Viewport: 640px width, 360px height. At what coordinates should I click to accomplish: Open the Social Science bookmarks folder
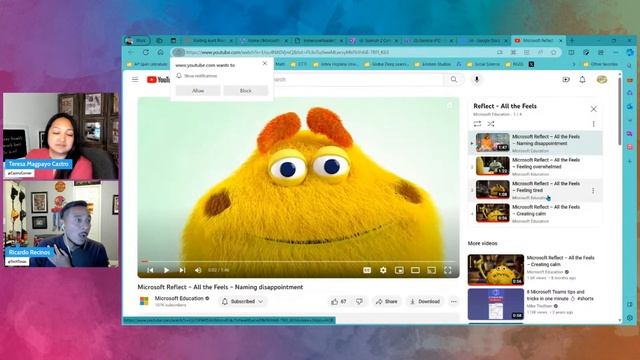[484, 64]
